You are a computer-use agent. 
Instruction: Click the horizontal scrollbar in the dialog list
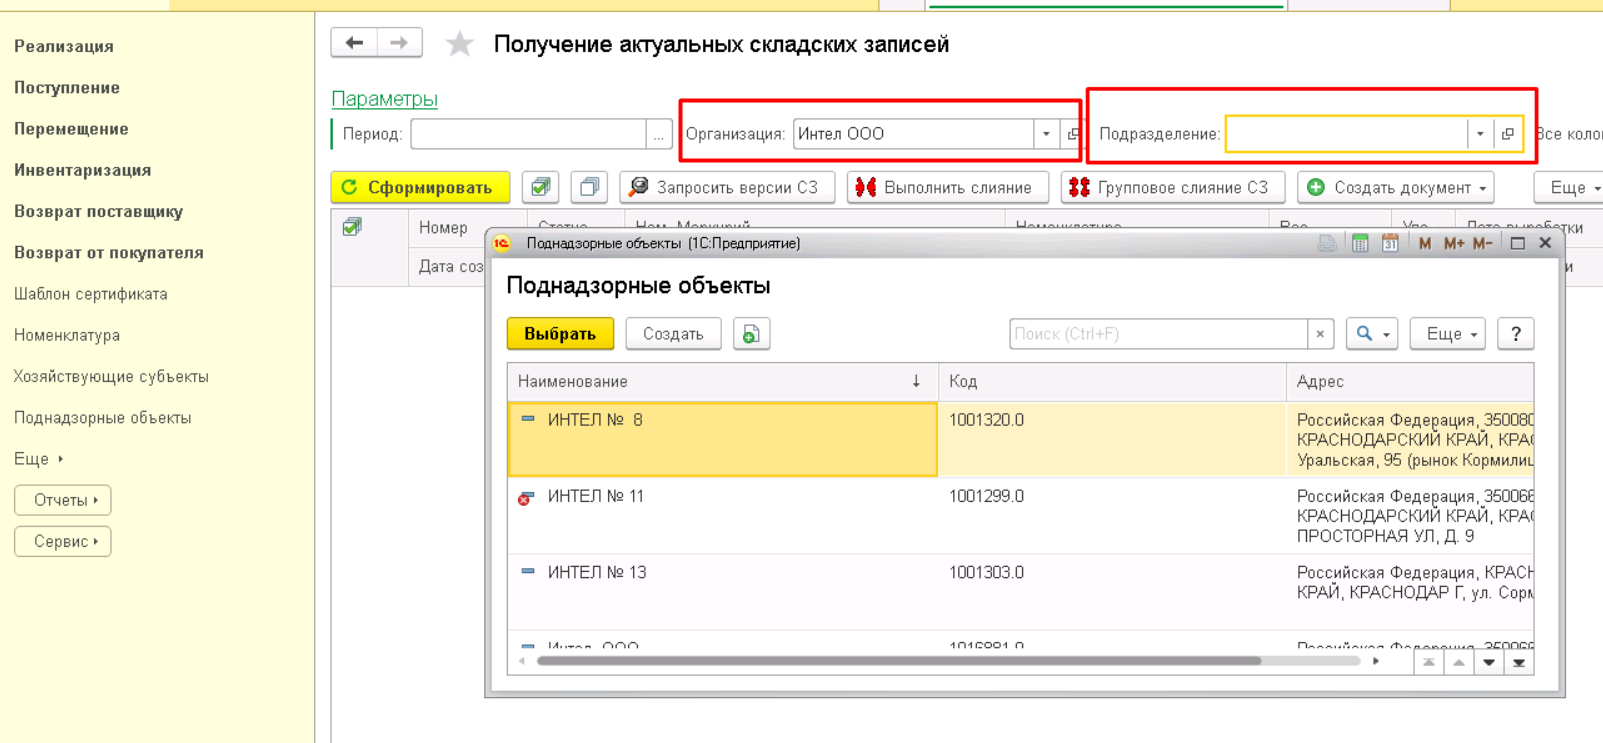pos(898,661)
